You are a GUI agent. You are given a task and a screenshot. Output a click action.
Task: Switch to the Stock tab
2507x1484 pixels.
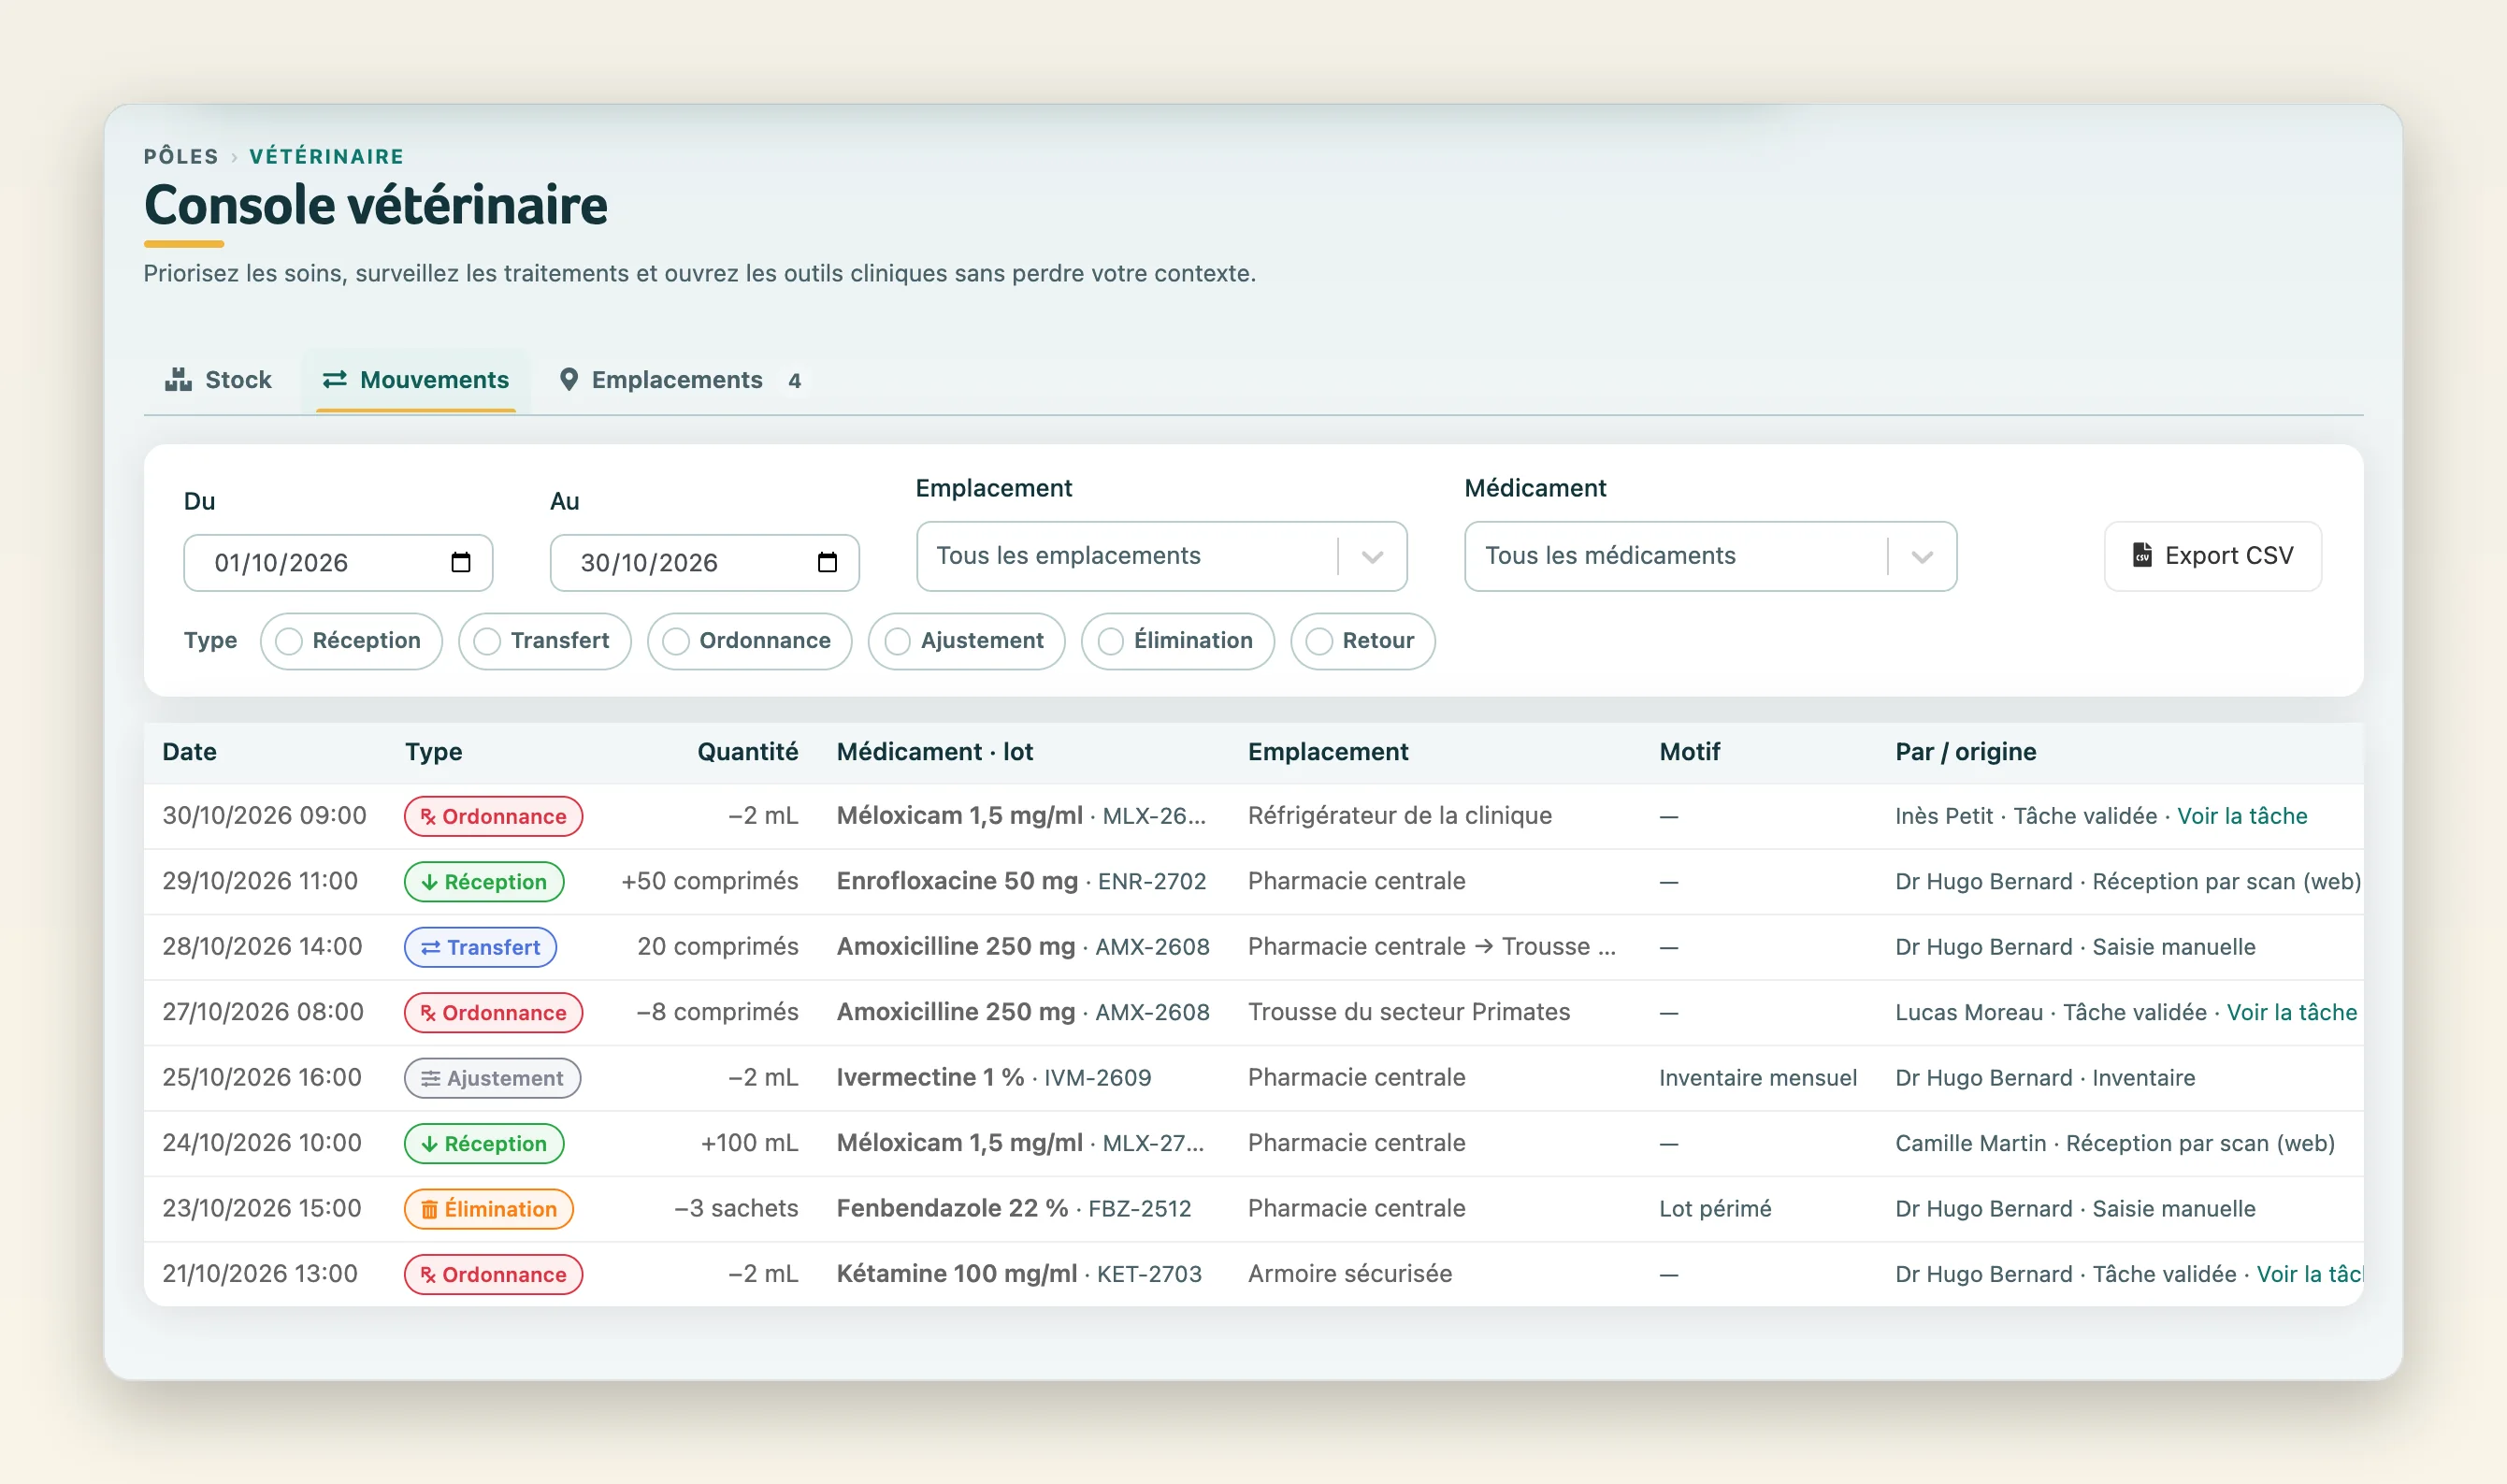coord(219,380)
